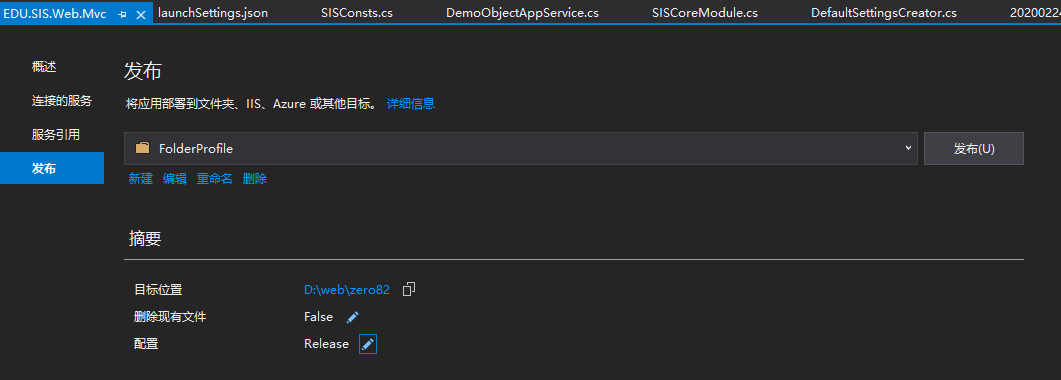This screenshot has width=1061, height=380.
Task: Open the DemoObjectAppService.cs tab
Action: [x=522, y=13]
